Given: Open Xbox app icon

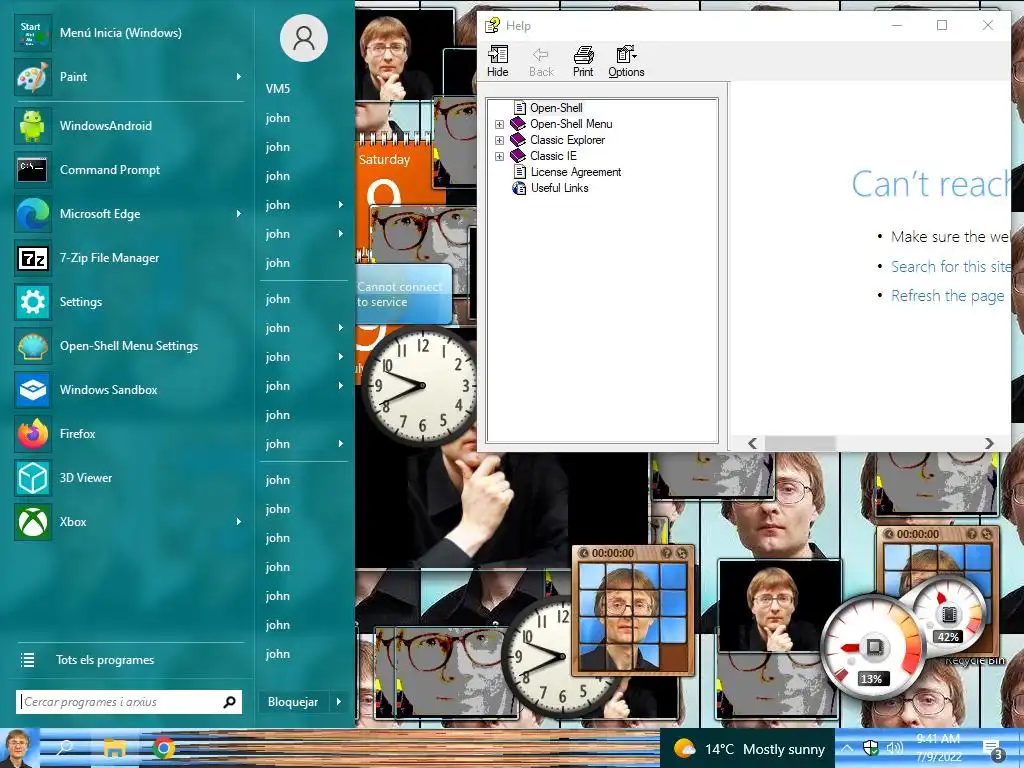Looking at the screenshot, I should (32, 522).
